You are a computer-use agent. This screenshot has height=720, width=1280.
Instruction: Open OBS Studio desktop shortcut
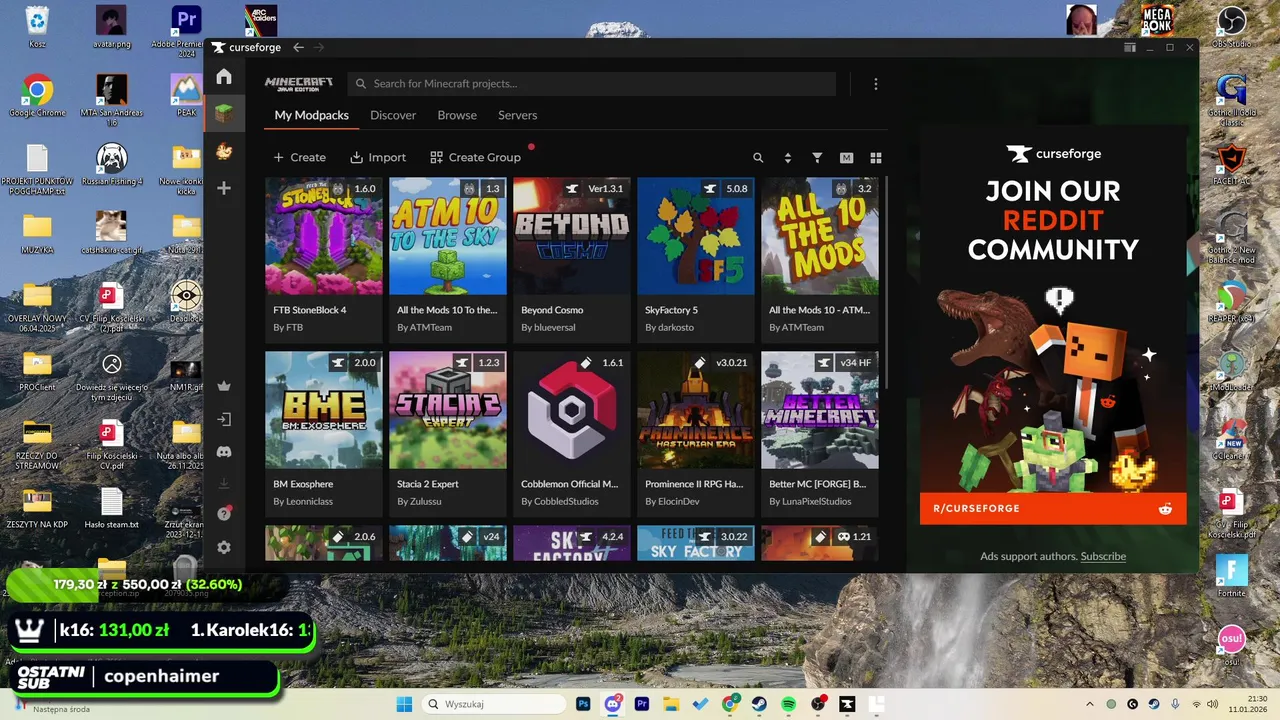coord(1231,27)
